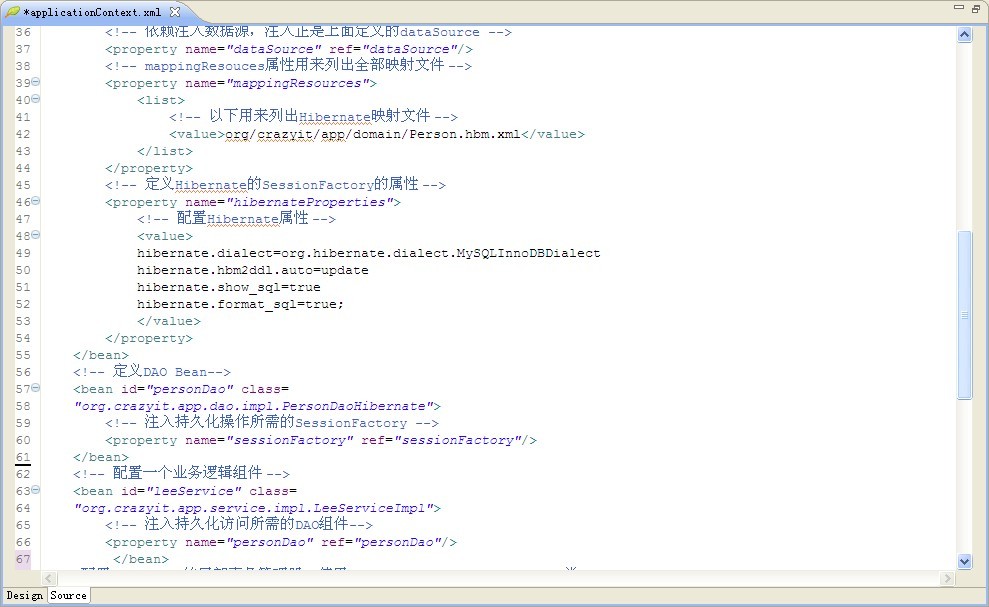Click the left arrow of the horizontal scrollbar
Viewport: 989px width, 607px height.
coord(47,577)
